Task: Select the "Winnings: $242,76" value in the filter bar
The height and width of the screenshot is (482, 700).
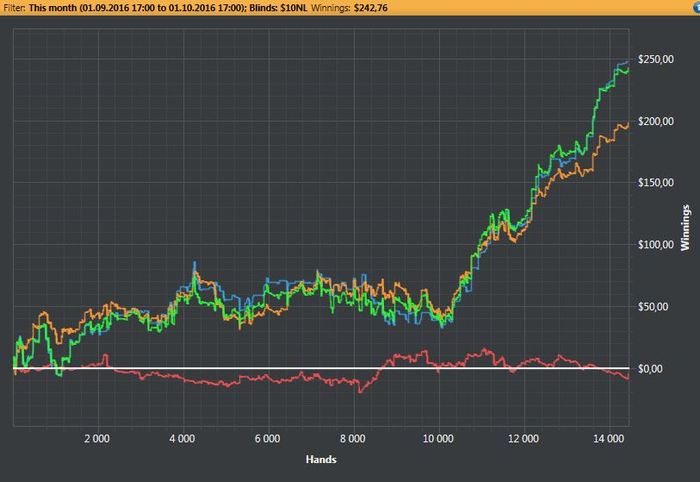Action: point(349,8)
